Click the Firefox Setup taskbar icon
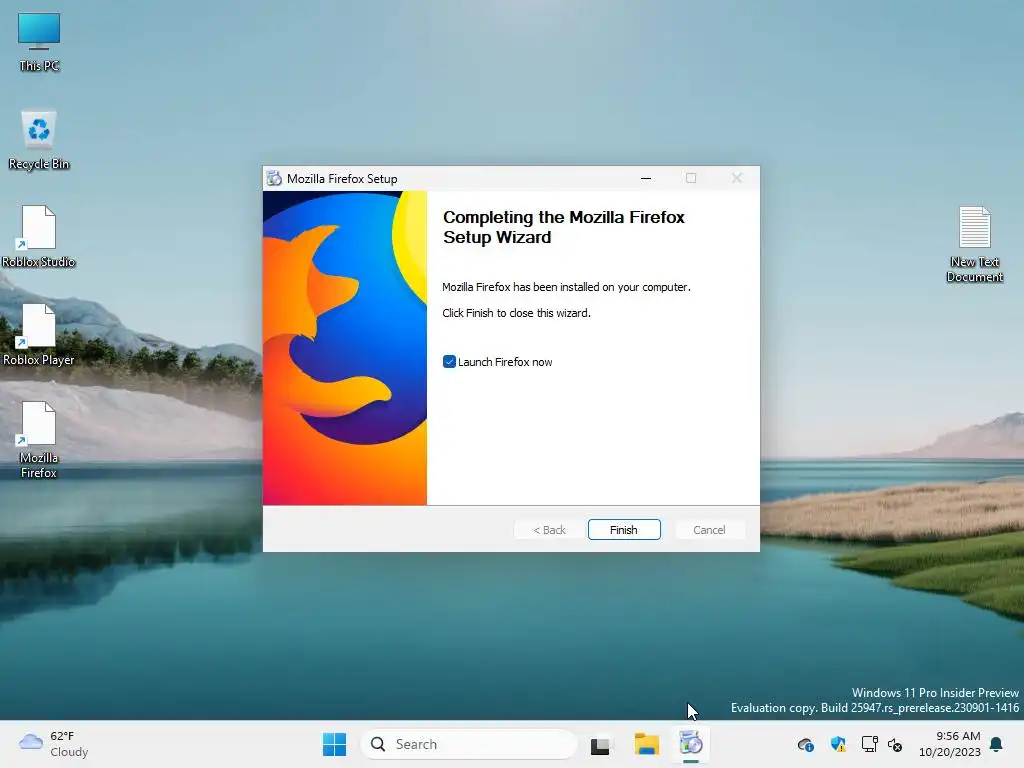Image resolution: width=1024 pixels, height=768 pixels. pyautogui.click(x=691, y=744)
